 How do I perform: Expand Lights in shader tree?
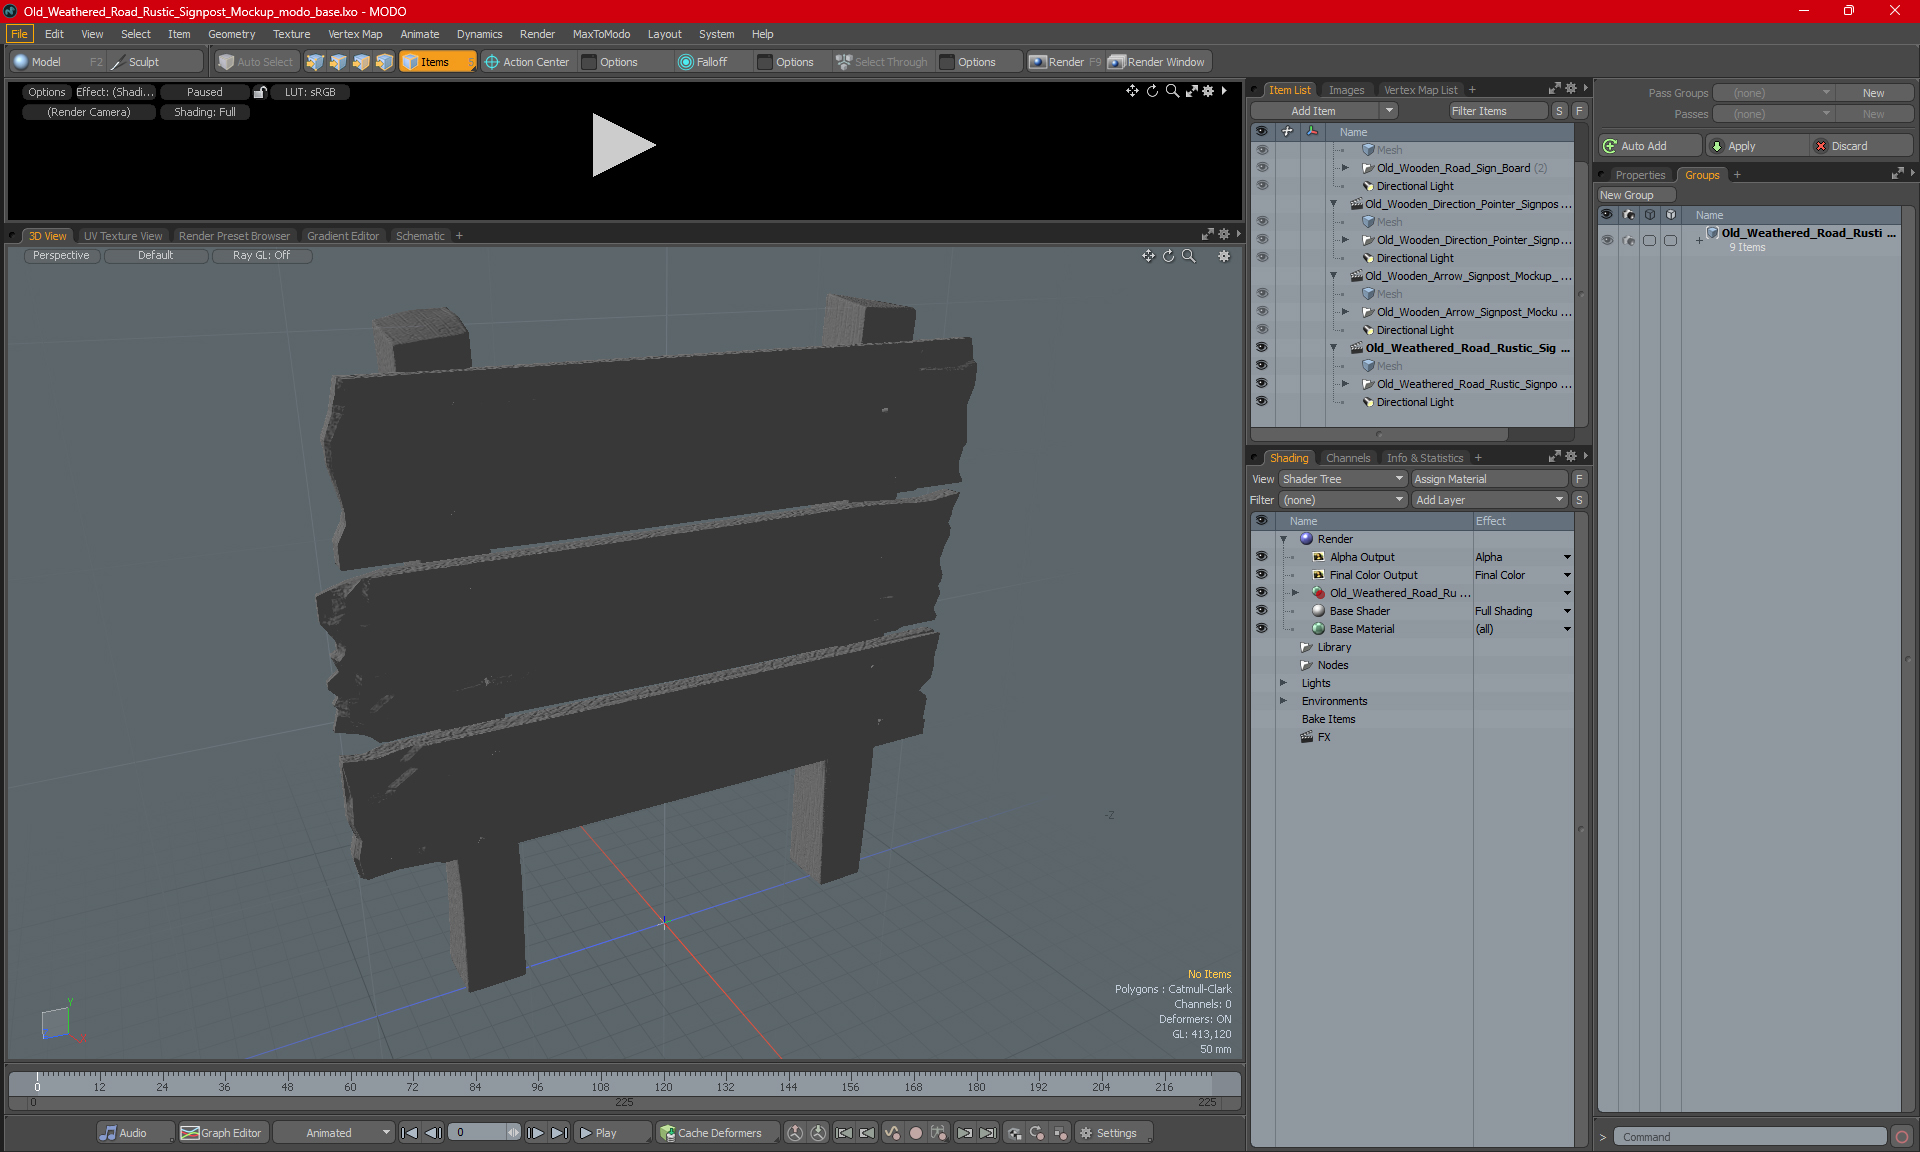pos(1283,683)
